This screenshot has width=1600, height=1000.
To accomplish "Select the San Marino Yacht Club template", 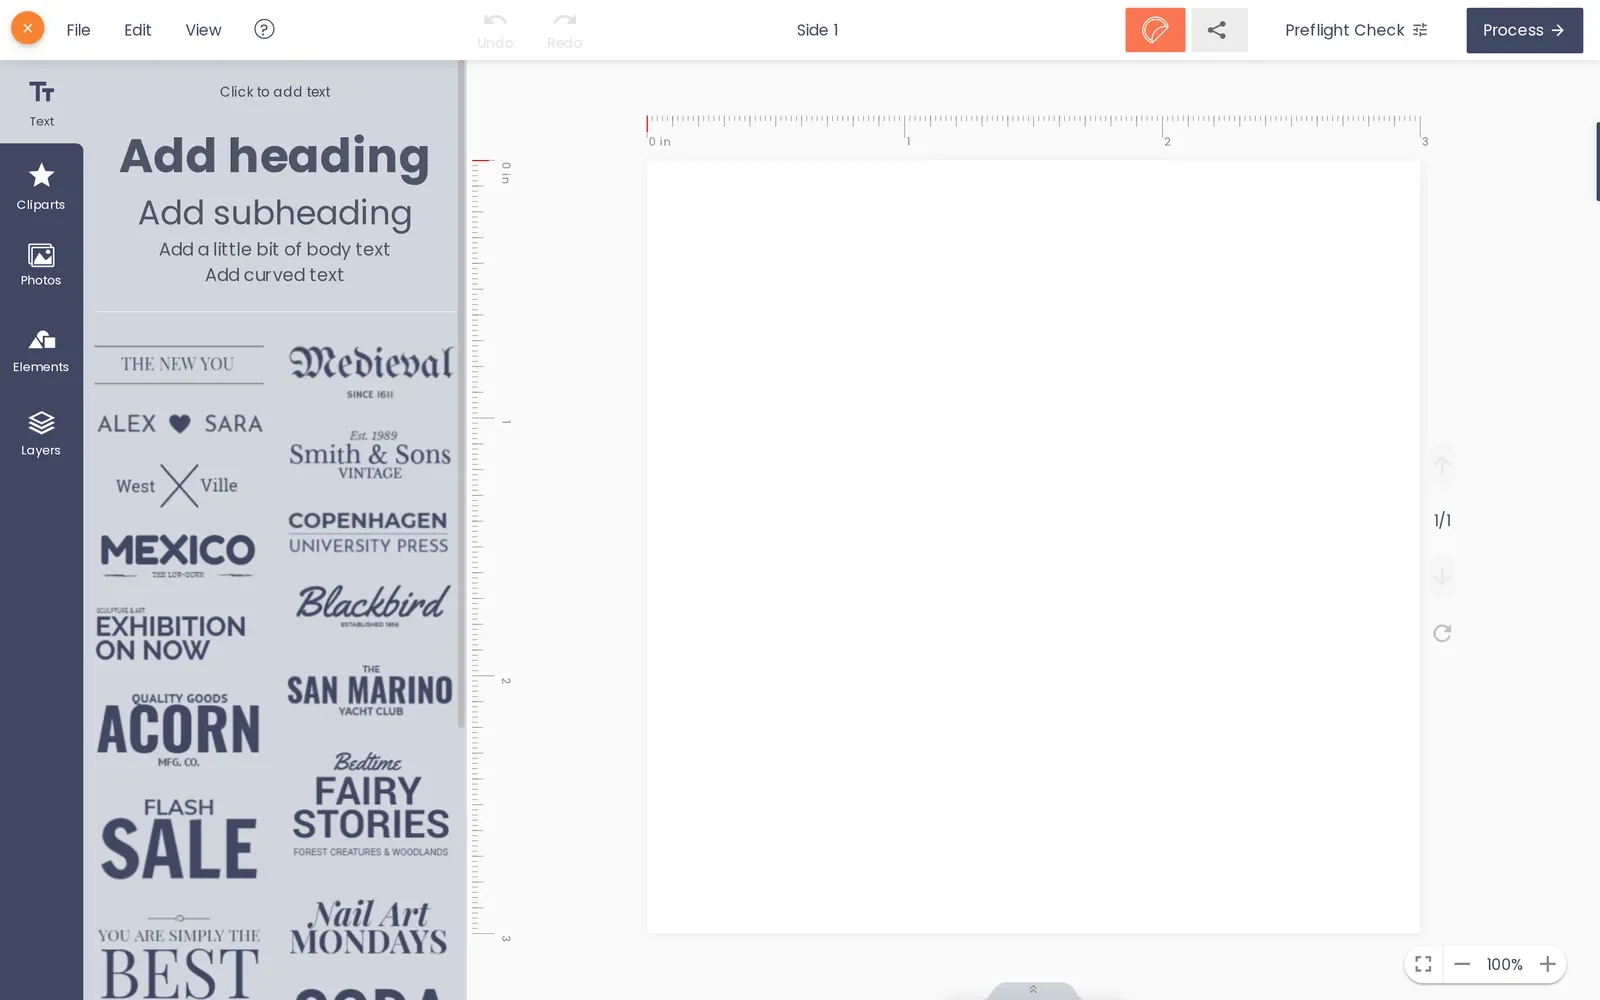I will pos(370,691).
